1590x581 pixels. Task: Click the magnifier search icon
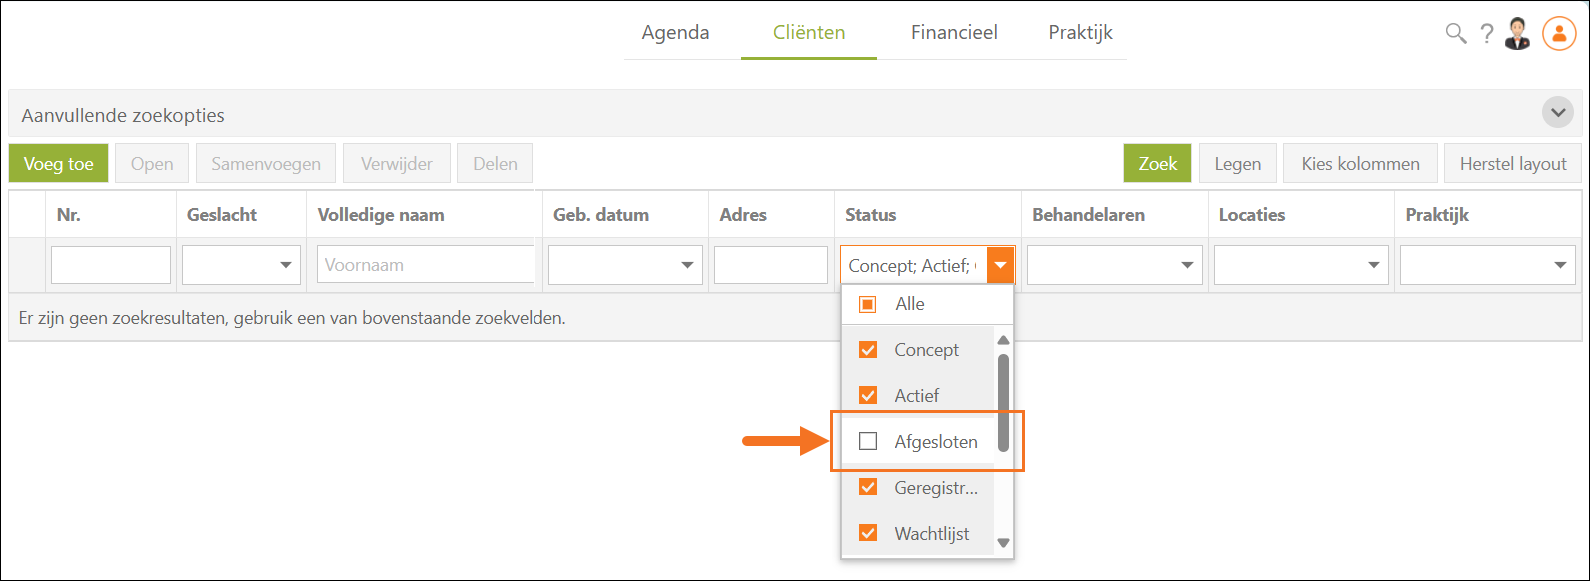point(1455,33)
